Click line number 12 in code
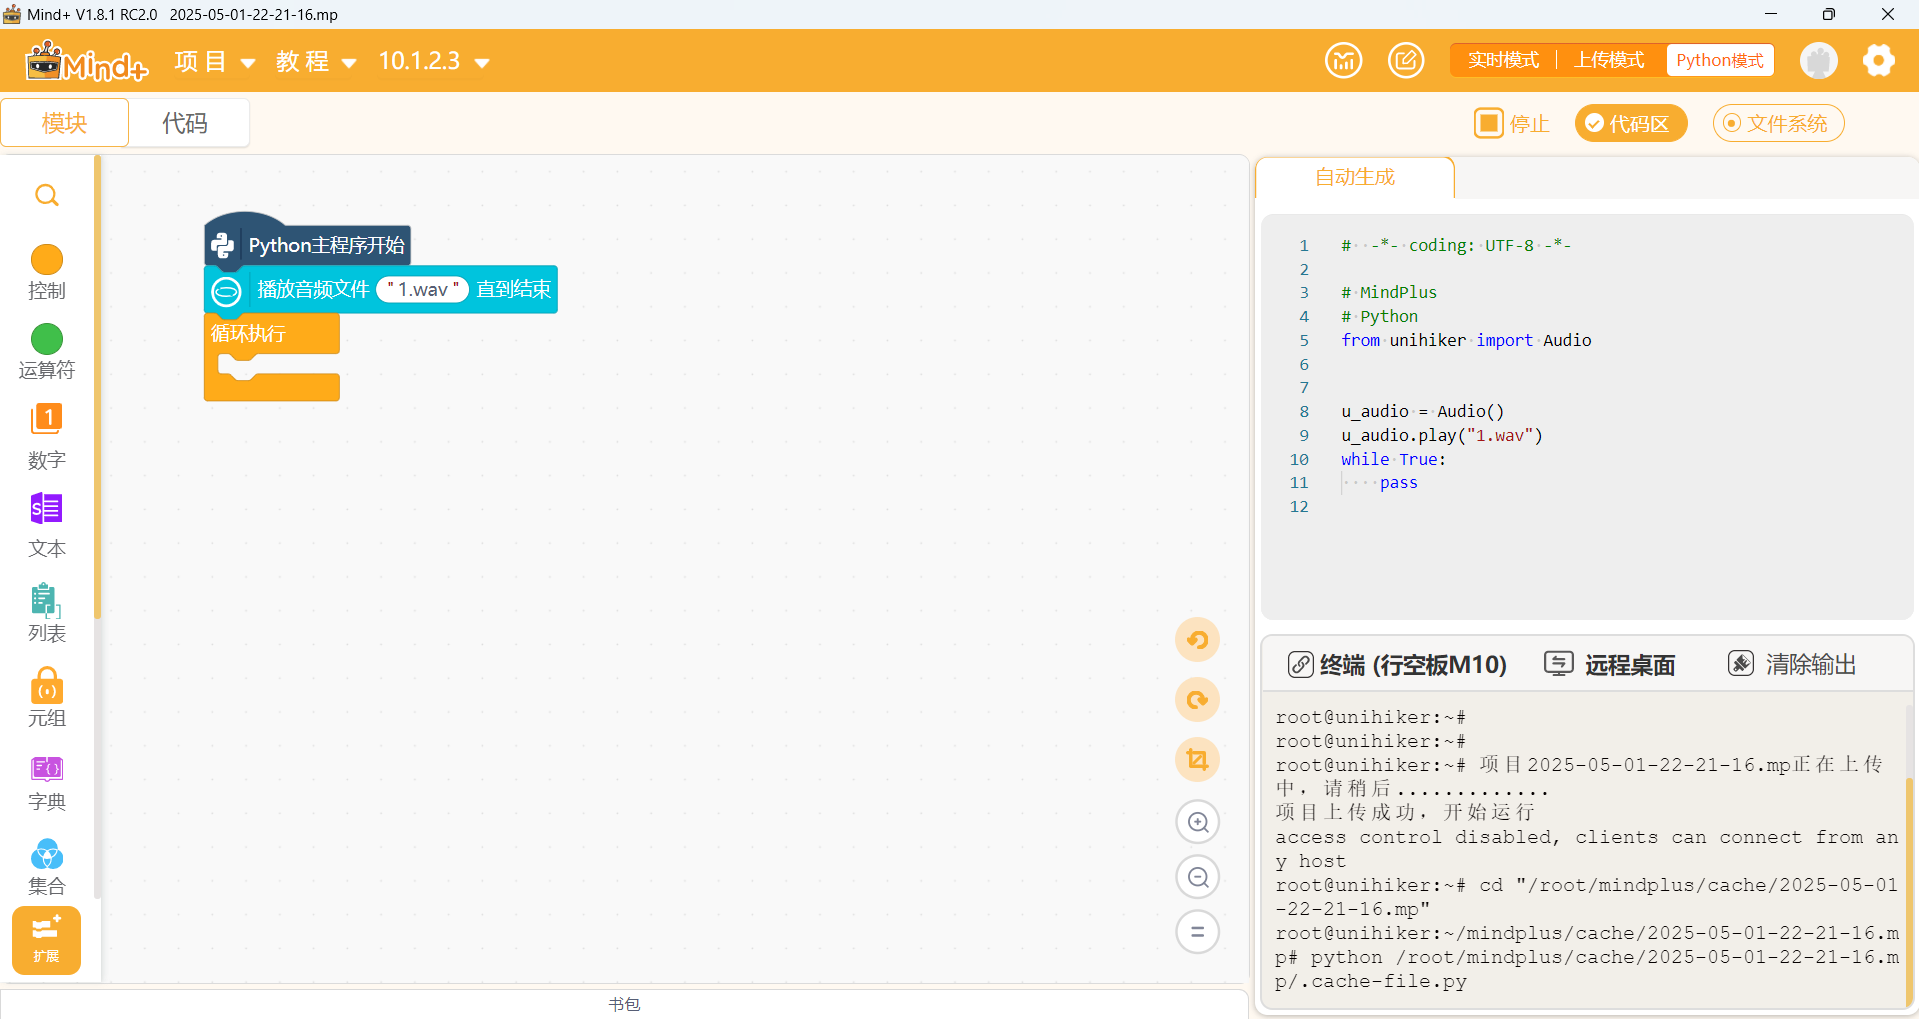 1299,506
